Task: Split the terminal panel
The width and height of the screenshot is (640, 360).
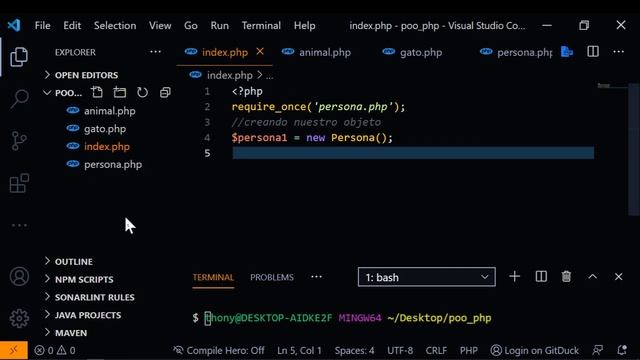Action: coord(541,277)
